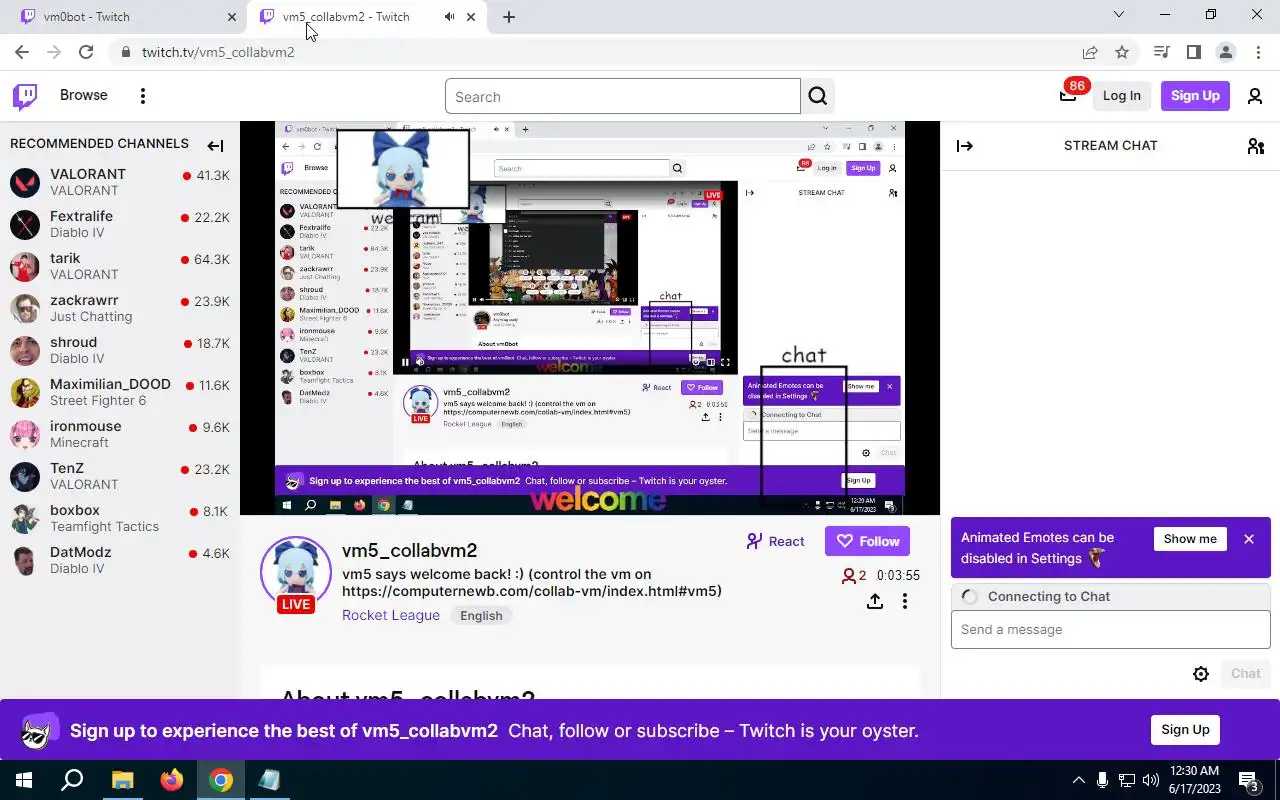Open Chrome tab search dropdown

click(1119, 14)
